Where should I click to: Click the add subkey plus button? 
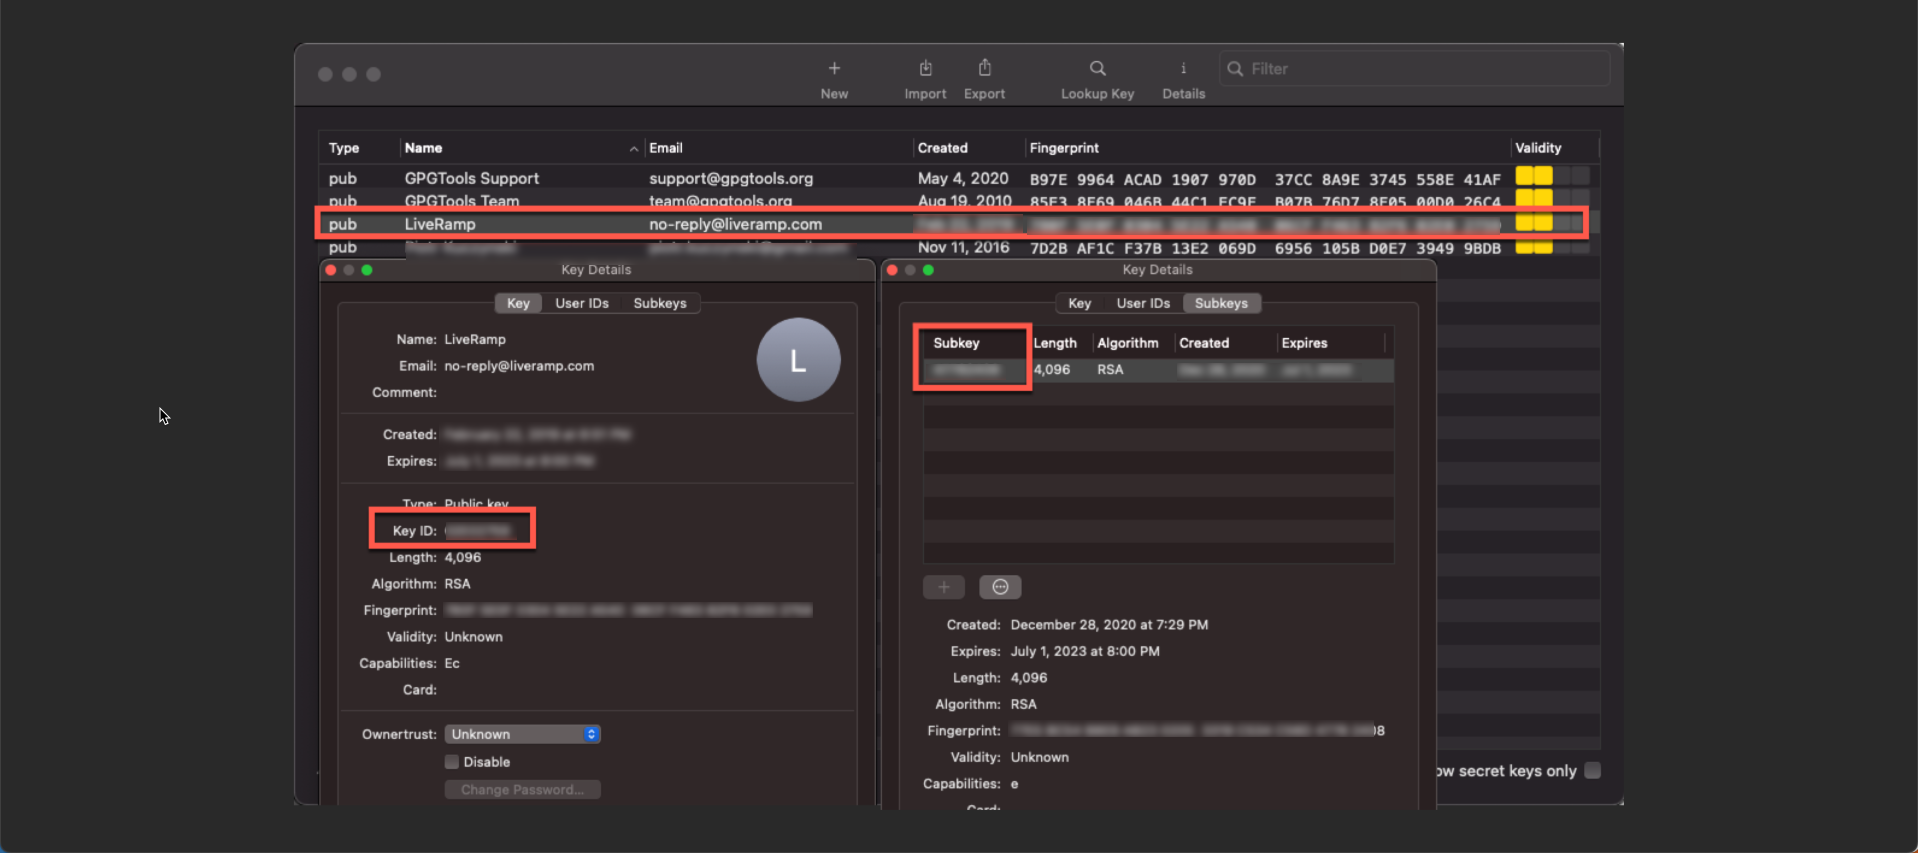[x=944, y=587]
